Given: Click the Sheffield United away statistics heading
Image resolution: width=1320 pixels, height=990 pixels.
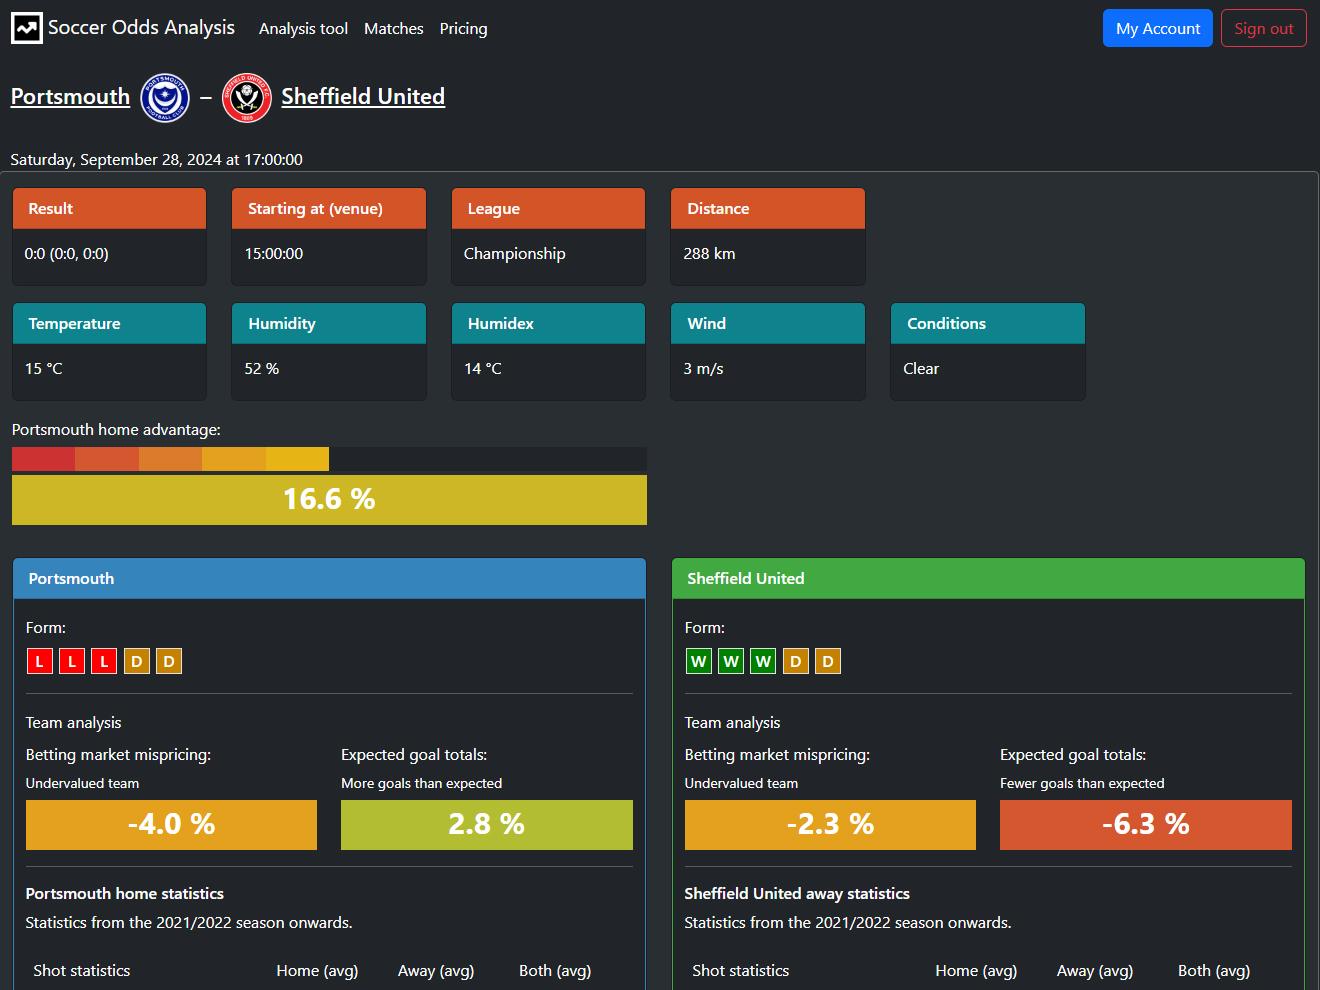Looking at the screenshot, I should pos(797,894).
